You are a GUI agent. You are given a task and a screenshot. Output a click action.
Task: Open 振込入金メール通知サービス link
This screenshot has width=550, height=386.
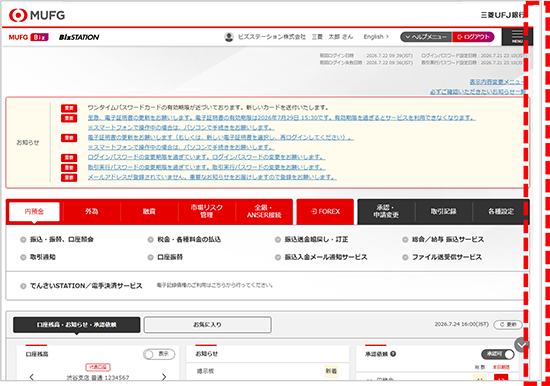(x=326, y=257)
